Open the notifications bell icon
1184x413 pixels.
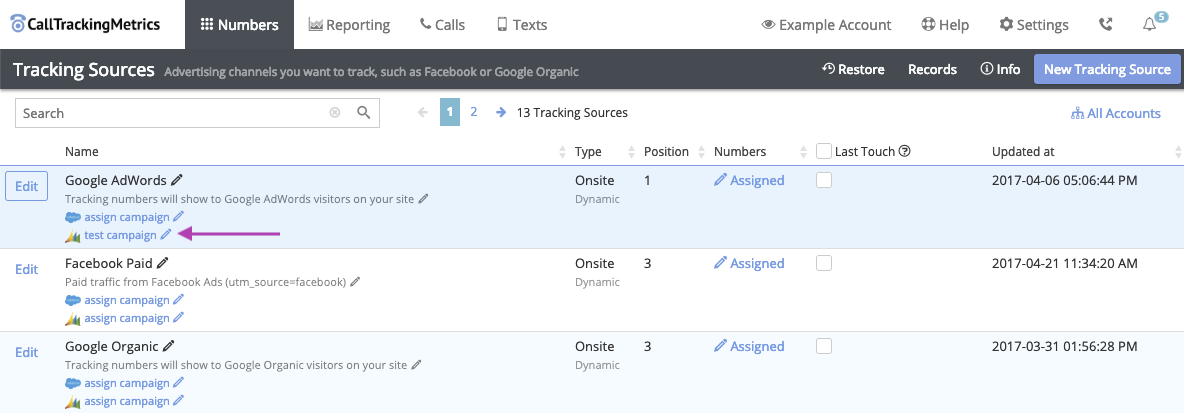[1149, 25]
